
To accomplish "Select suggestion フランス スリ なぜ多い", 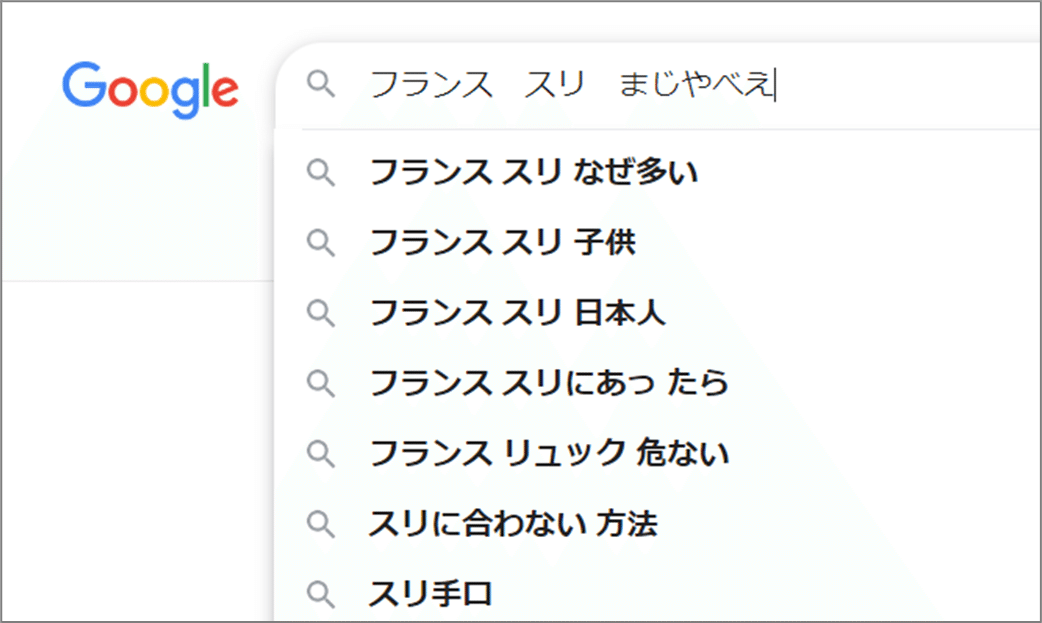I will (x=534, y=173).
